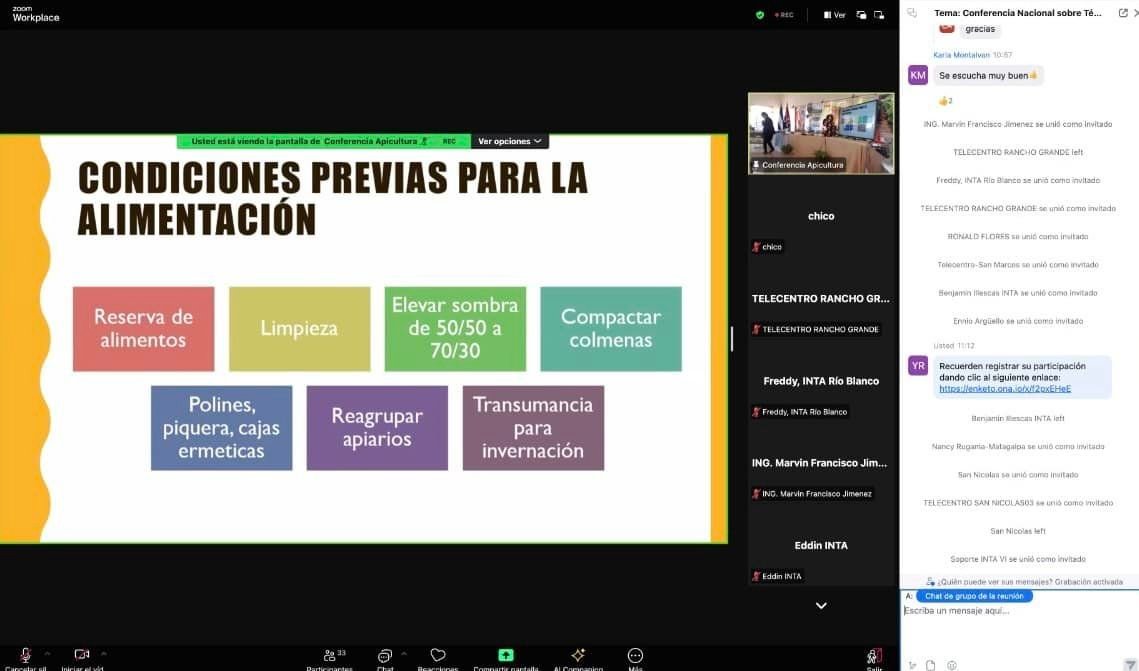The width and height of the screenshot is (1139, 671).
Task: Select Chat de grupo de la reunión recipient
Action: 974,596
